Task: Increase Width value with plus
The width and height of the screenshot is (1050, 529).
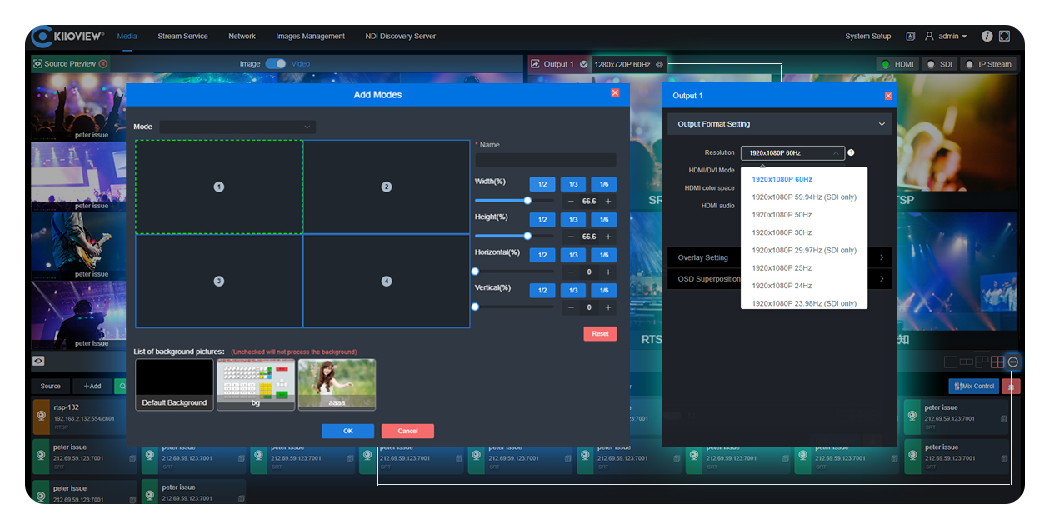Action: (608, 201)
